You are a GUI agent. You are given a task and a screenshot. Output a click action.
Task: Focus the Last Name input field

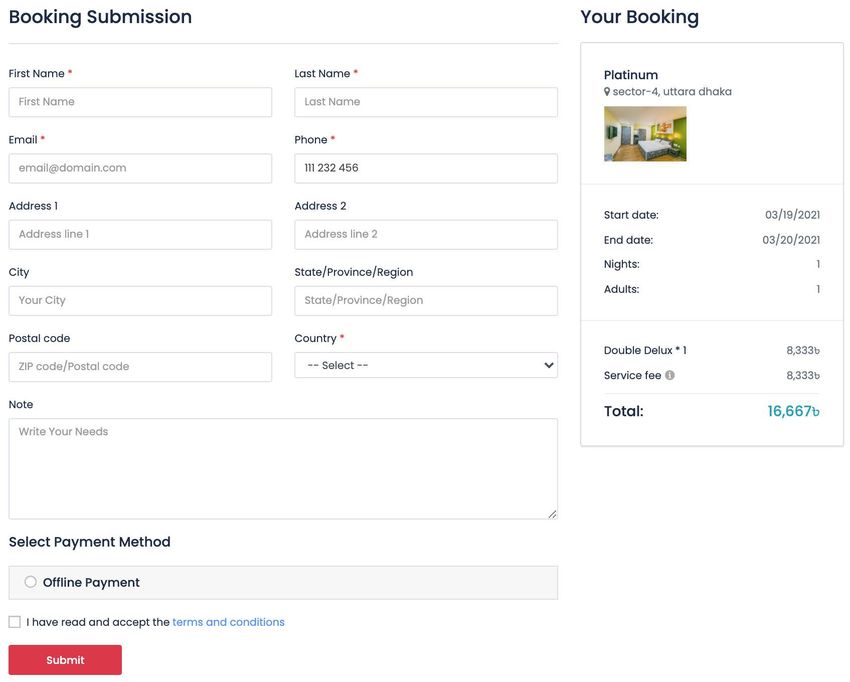pos(426,102)
